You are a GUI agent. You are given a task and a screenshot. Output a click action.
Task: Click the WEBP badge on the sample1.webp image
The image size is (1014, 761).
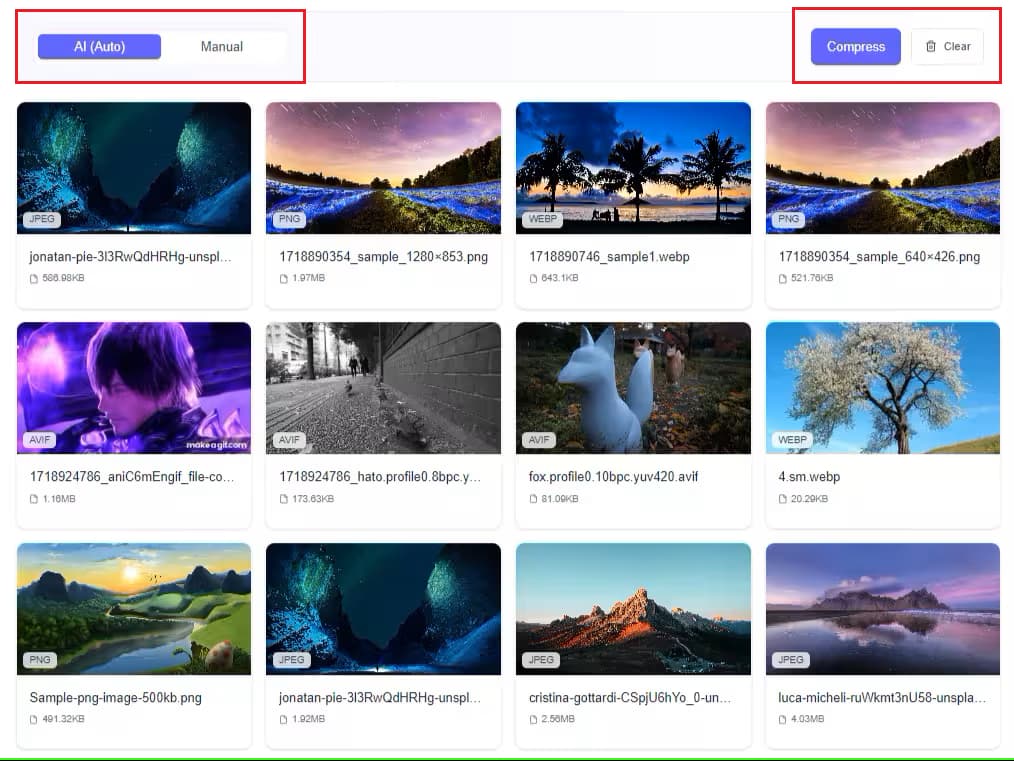click(543, 219)
